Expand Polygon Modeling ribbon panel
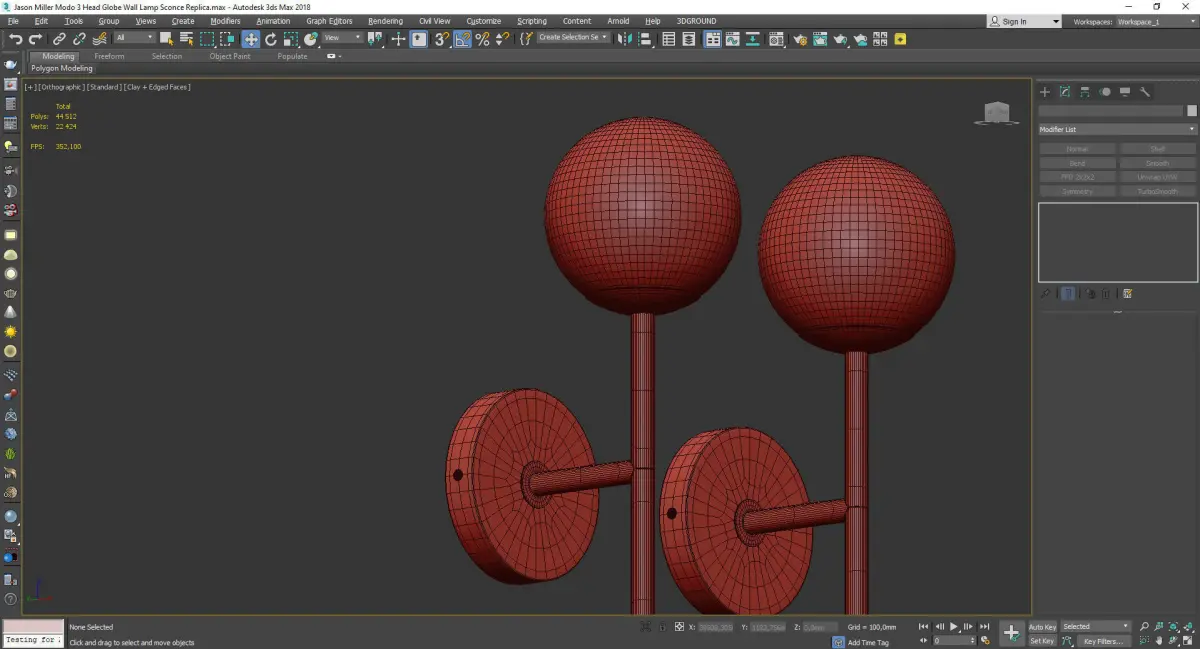The height and width of the screenshot is (649, 1200). [x=62, y=69]
